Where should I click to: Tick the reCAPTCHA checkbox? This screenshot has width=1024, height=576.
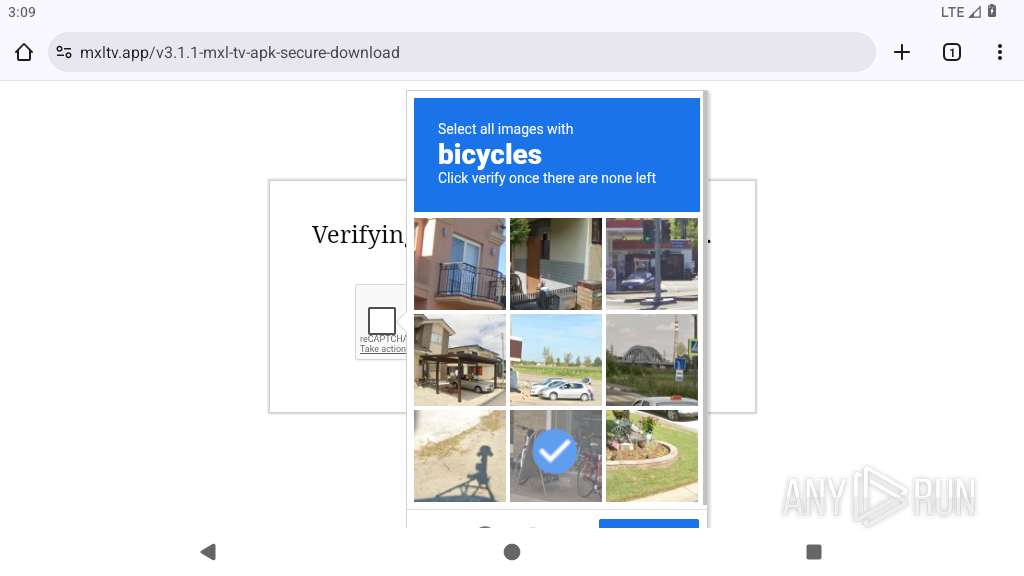click(x=382, y=321)
